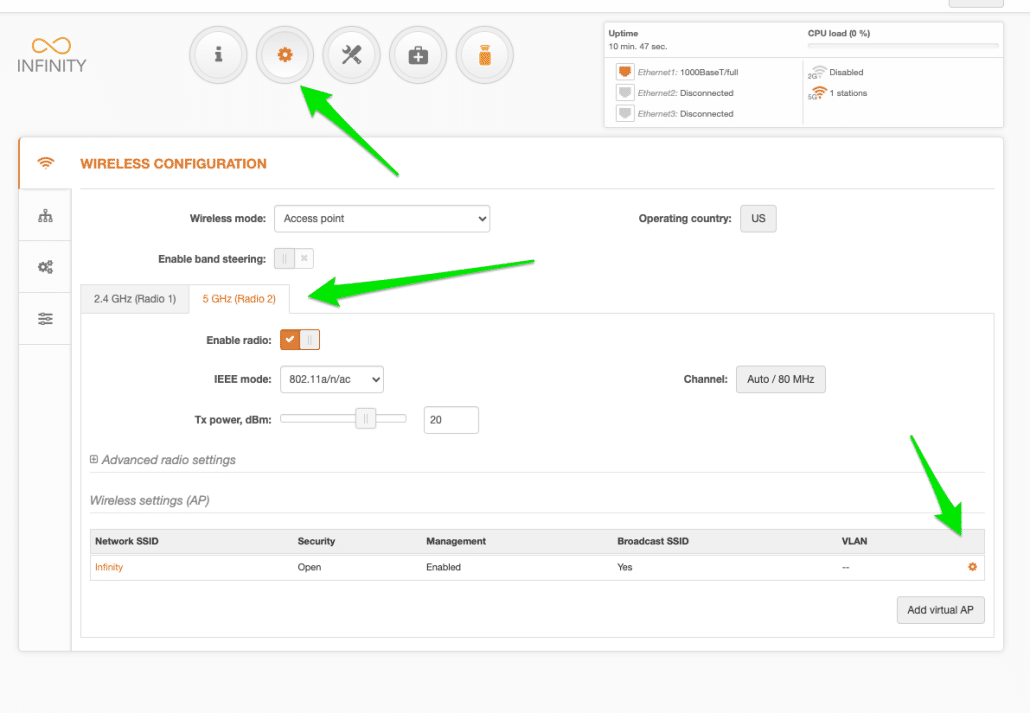Viewport: 1030px width, 713px height.
Task: Click the Ethernet2 port status icon
Action: (x=625, y=93)
